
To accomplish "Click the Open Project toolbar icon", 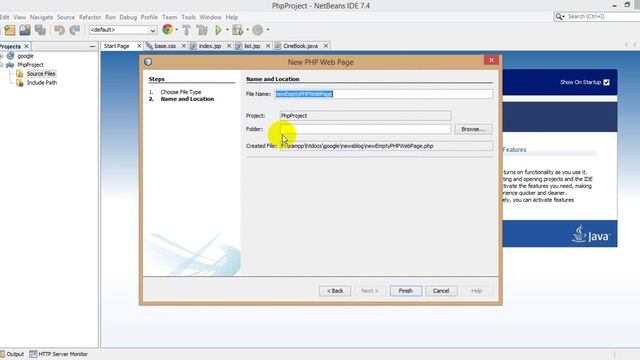I will 25,30.
